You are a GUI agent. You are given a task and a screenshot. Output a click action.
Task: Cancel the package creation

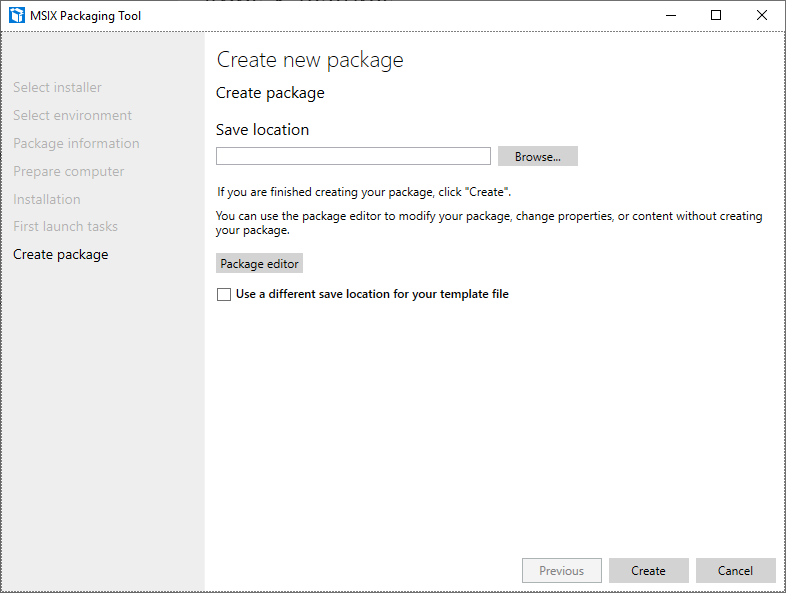coord(735,570)
